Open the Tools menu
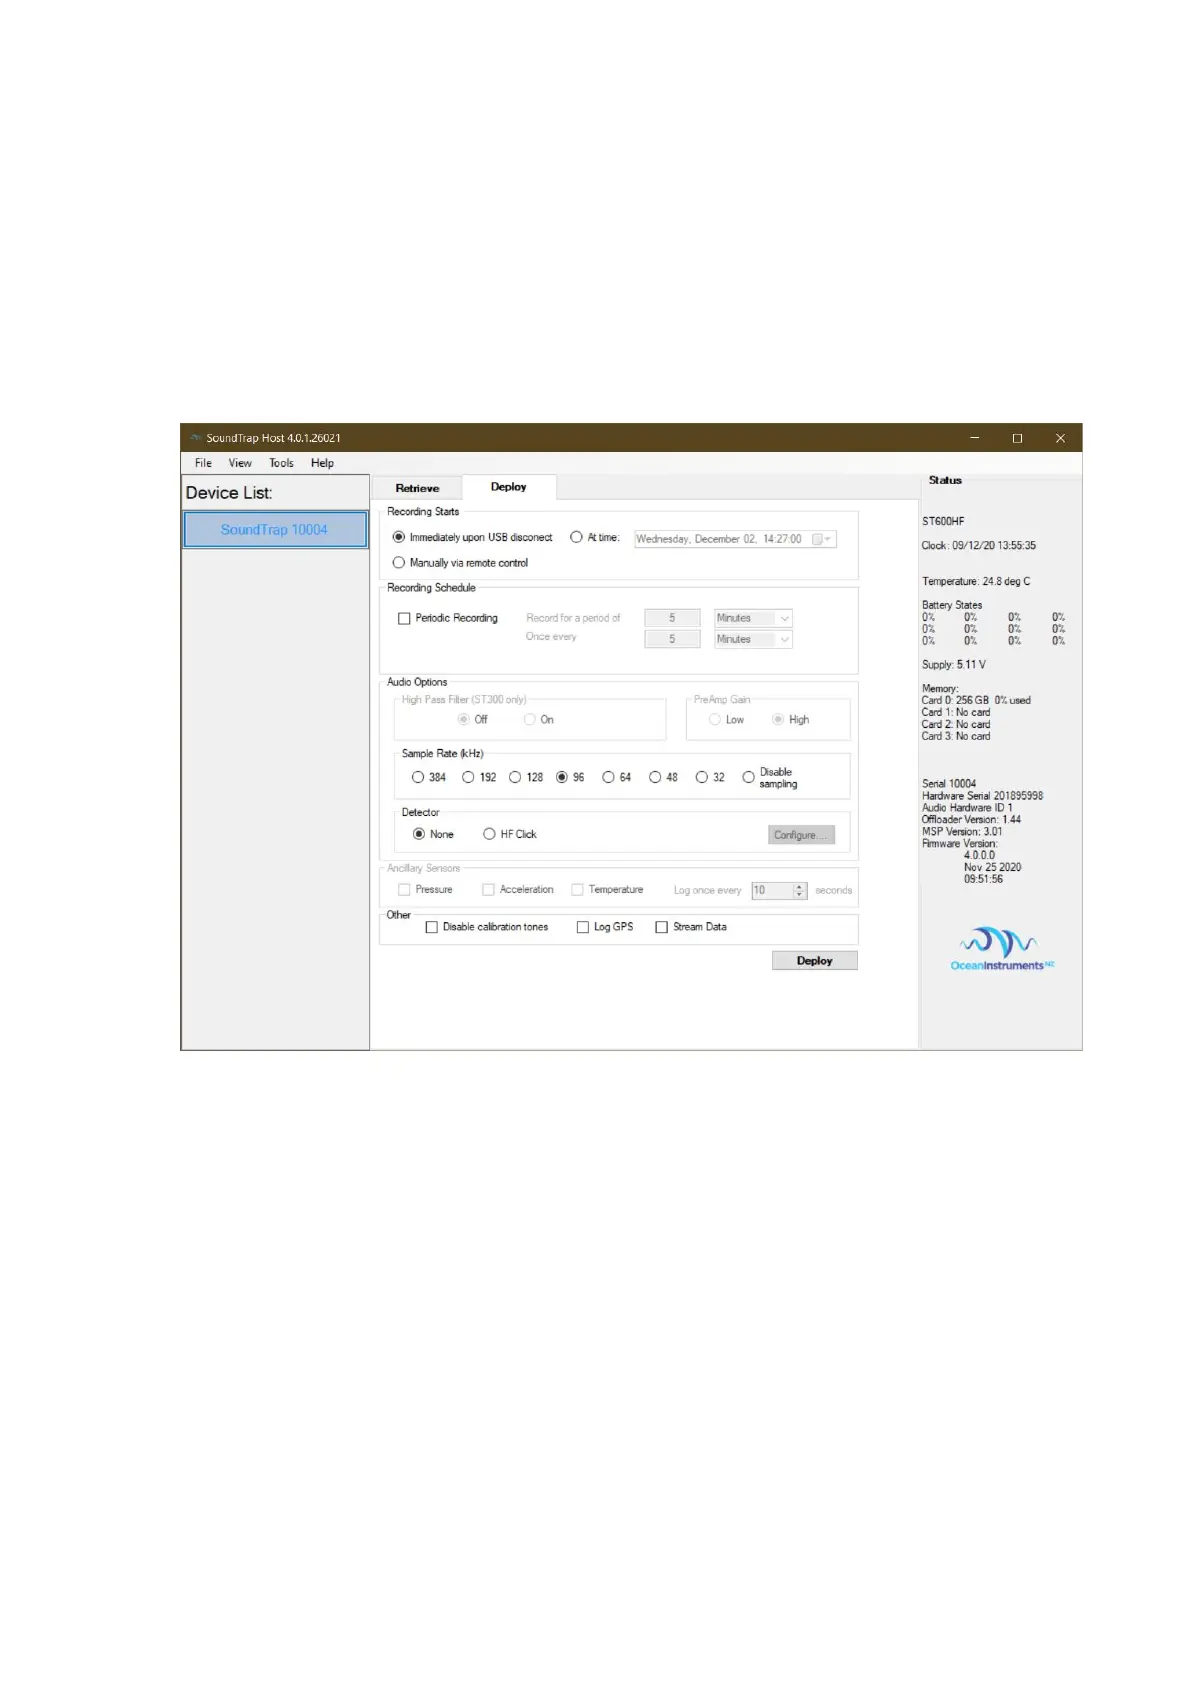Screen dimensions: 1191x1684 281,463
